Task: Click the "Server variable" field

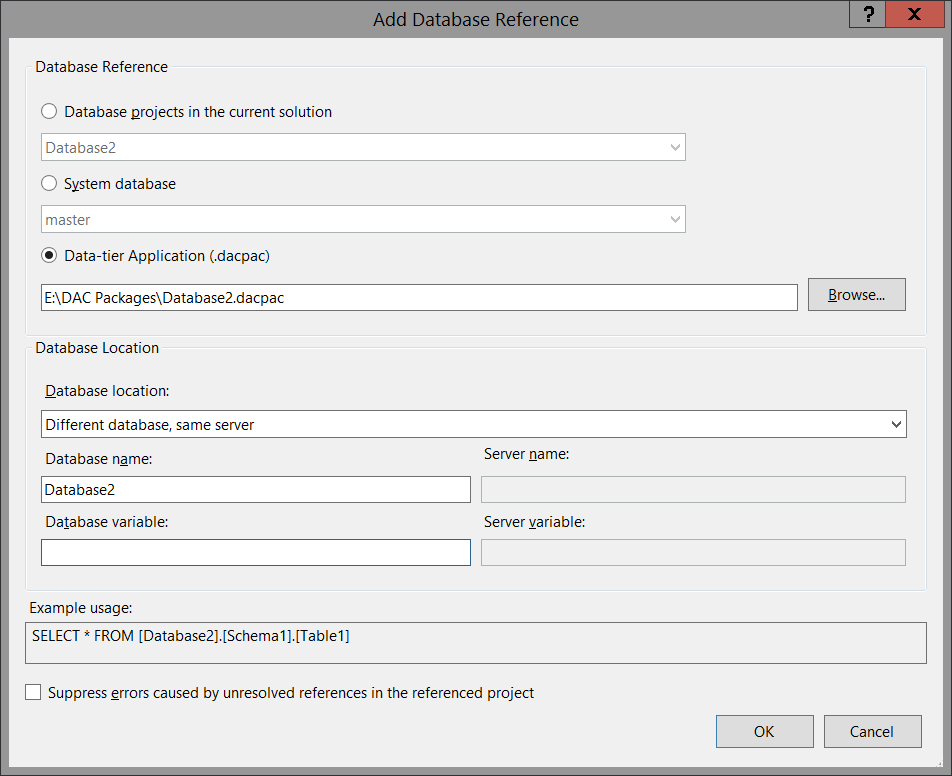Action: pyautogui.click(x=693, y=552)
